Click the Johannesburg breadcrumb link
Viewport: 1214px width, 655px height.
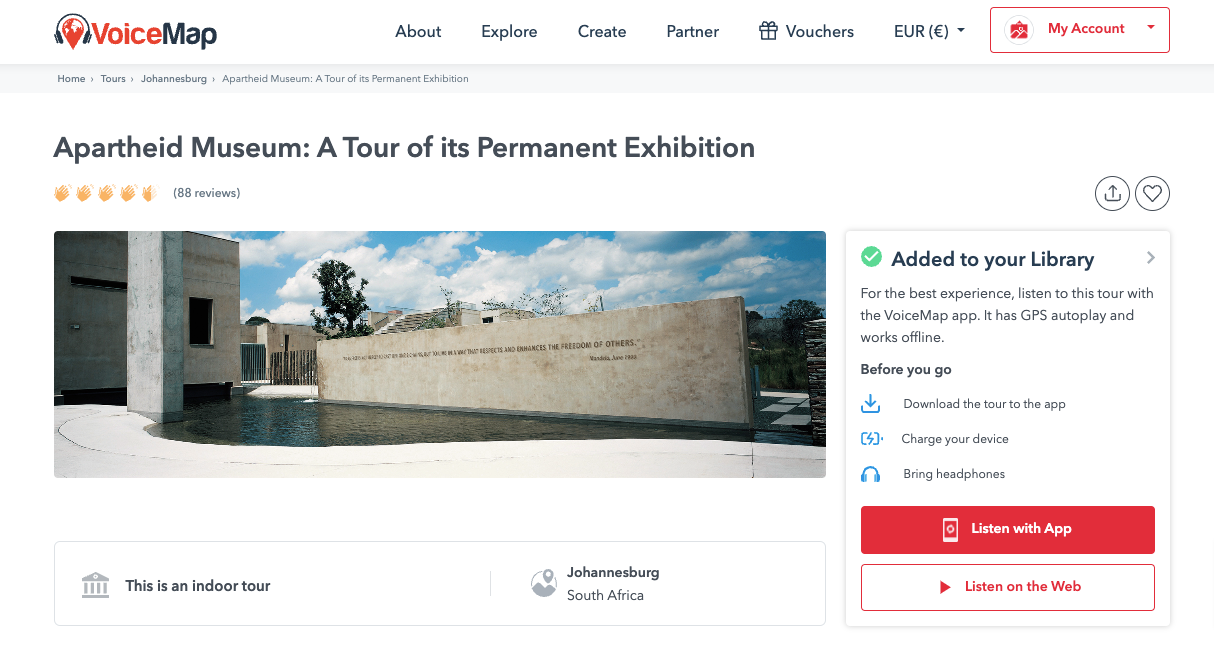[174, 79]
